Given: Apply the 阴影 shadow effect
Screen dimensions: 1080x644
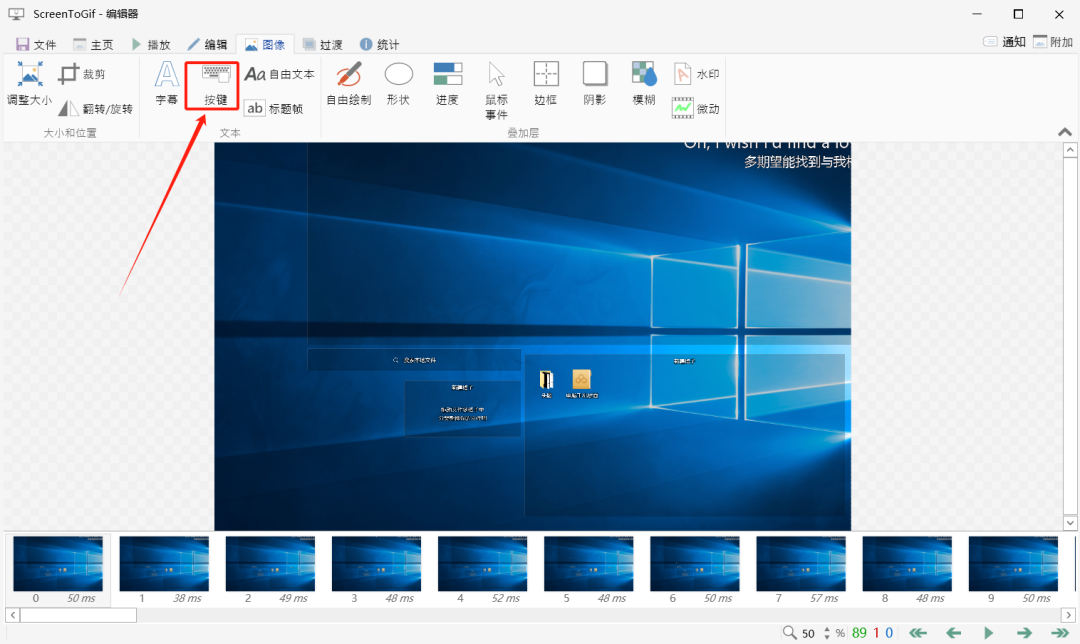Looking at the screenshot, I should coord(595,84).
